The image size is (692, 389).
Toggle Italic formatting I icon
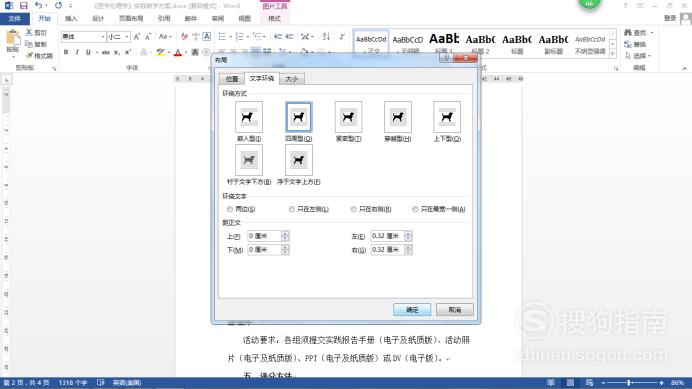pos(77,52)
